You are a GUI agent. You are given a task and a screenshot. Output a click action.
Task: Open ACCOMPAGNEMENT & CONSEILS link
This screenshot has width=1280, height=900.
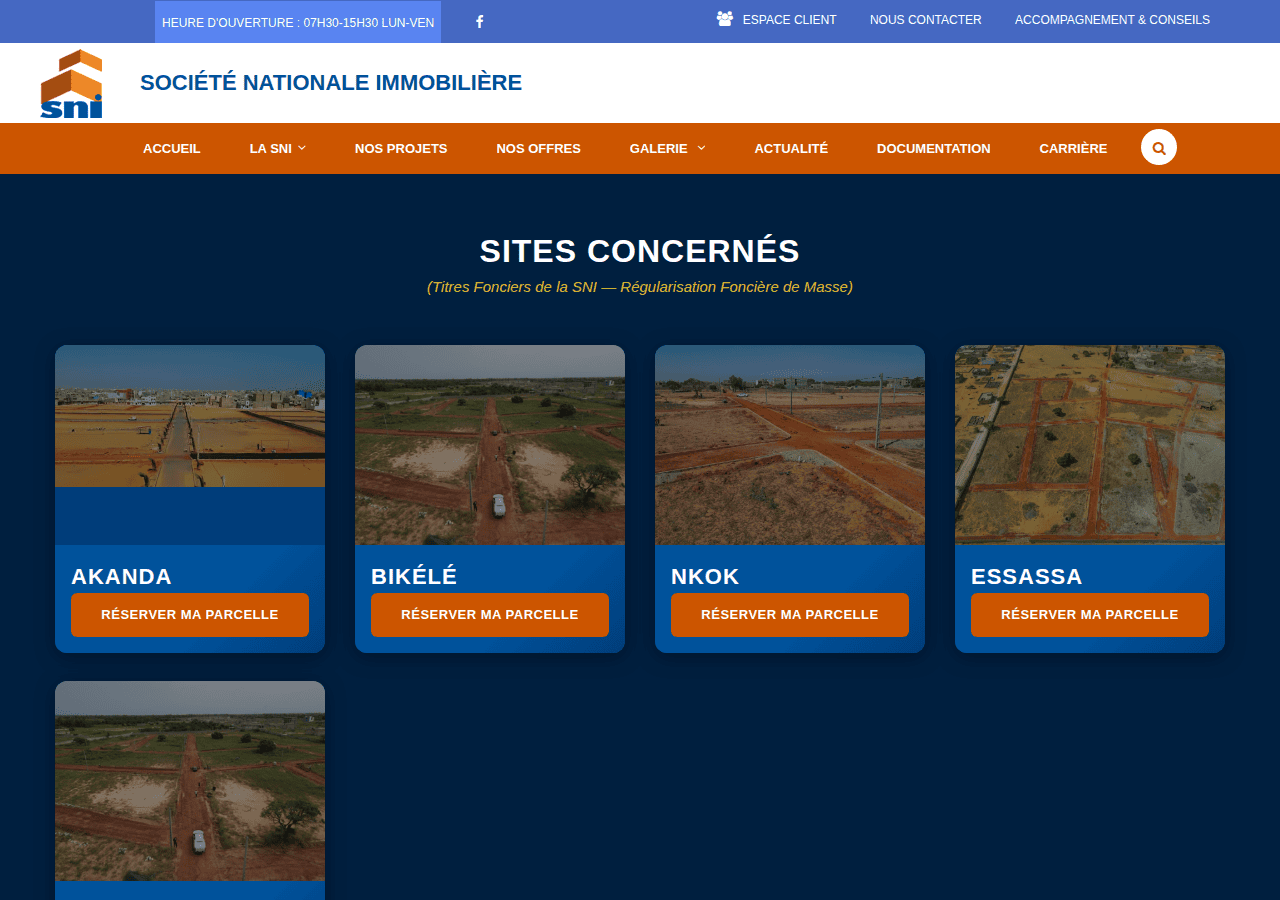pyautogui.click(x=1112, y=20)
